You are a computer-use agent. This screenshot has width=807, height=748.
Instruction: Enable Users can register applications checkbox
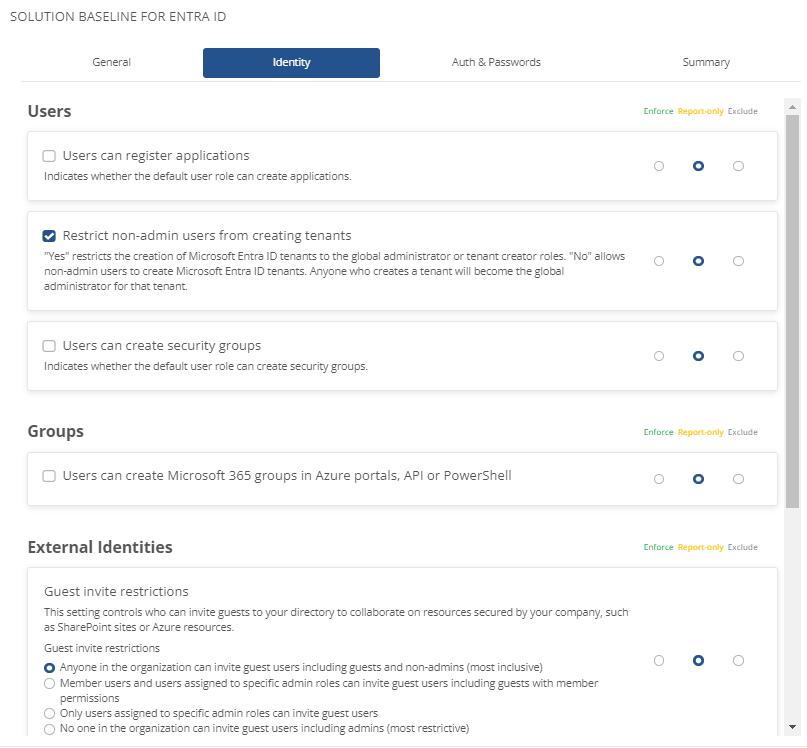click(x=49, y=156)
